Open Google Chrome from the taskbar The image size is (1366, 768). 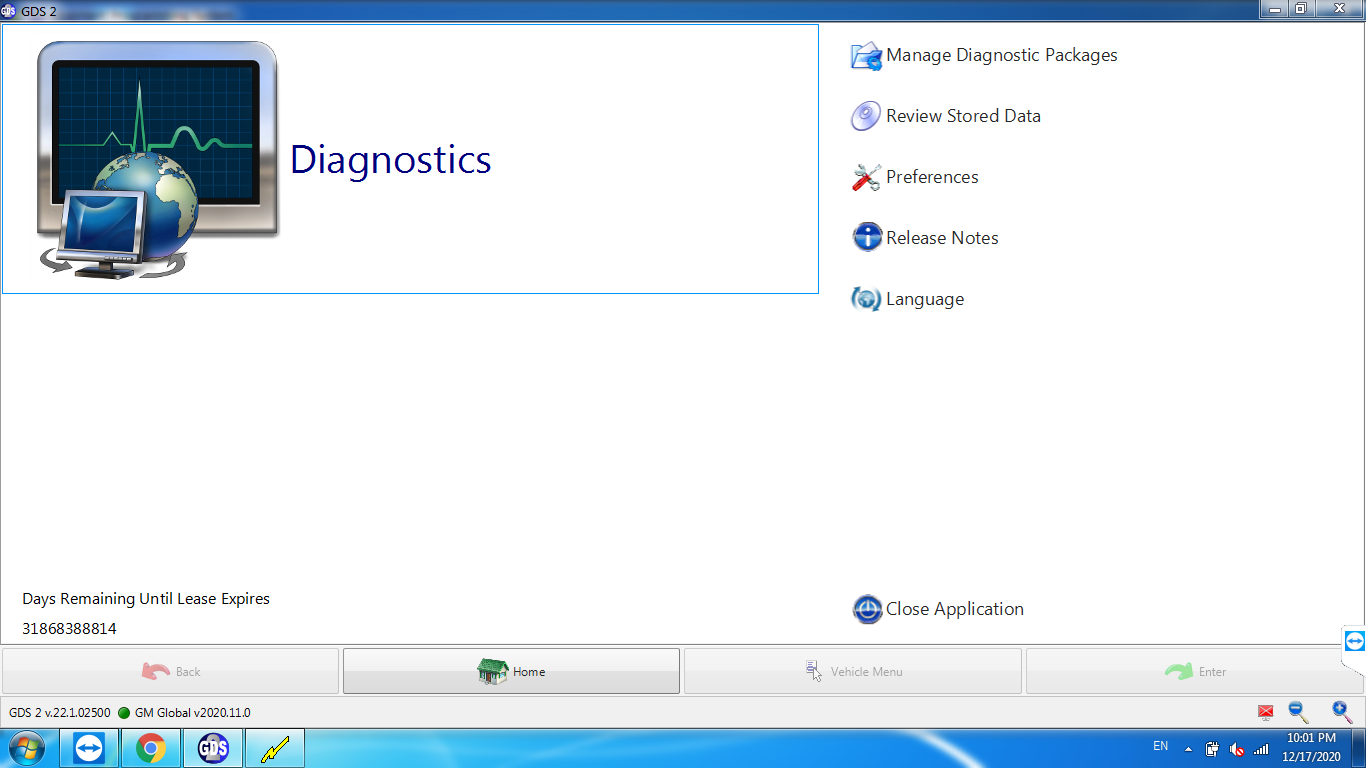[151, 748]
